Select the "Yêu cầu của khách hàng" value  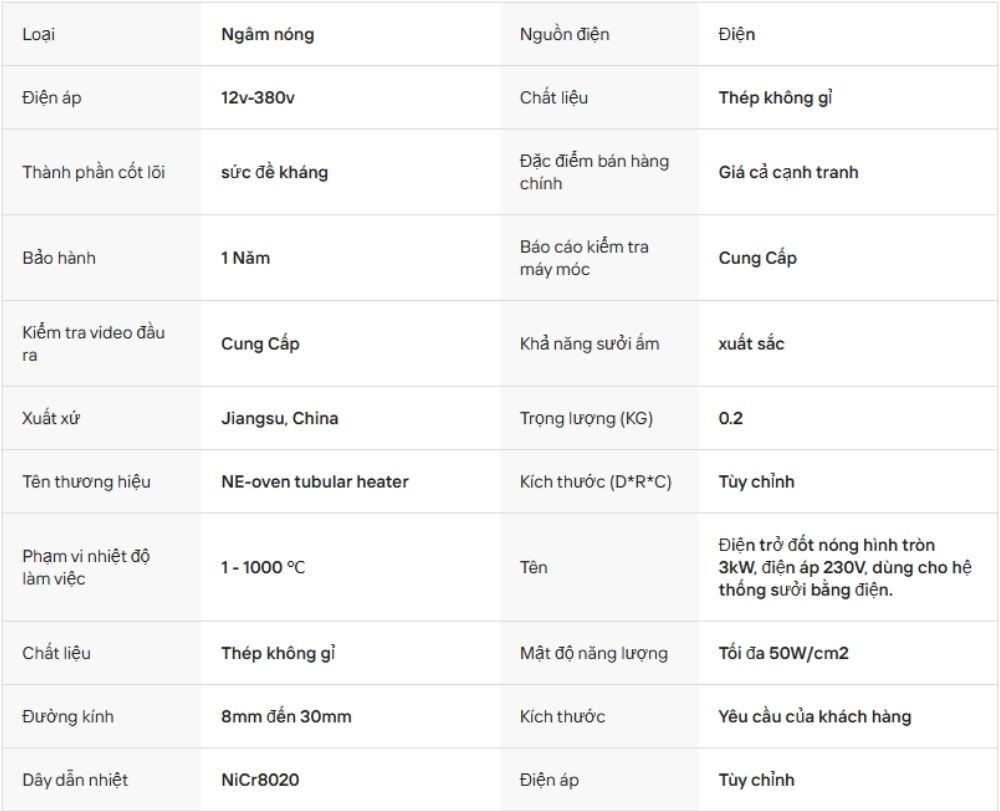click(x=814, y=717)
